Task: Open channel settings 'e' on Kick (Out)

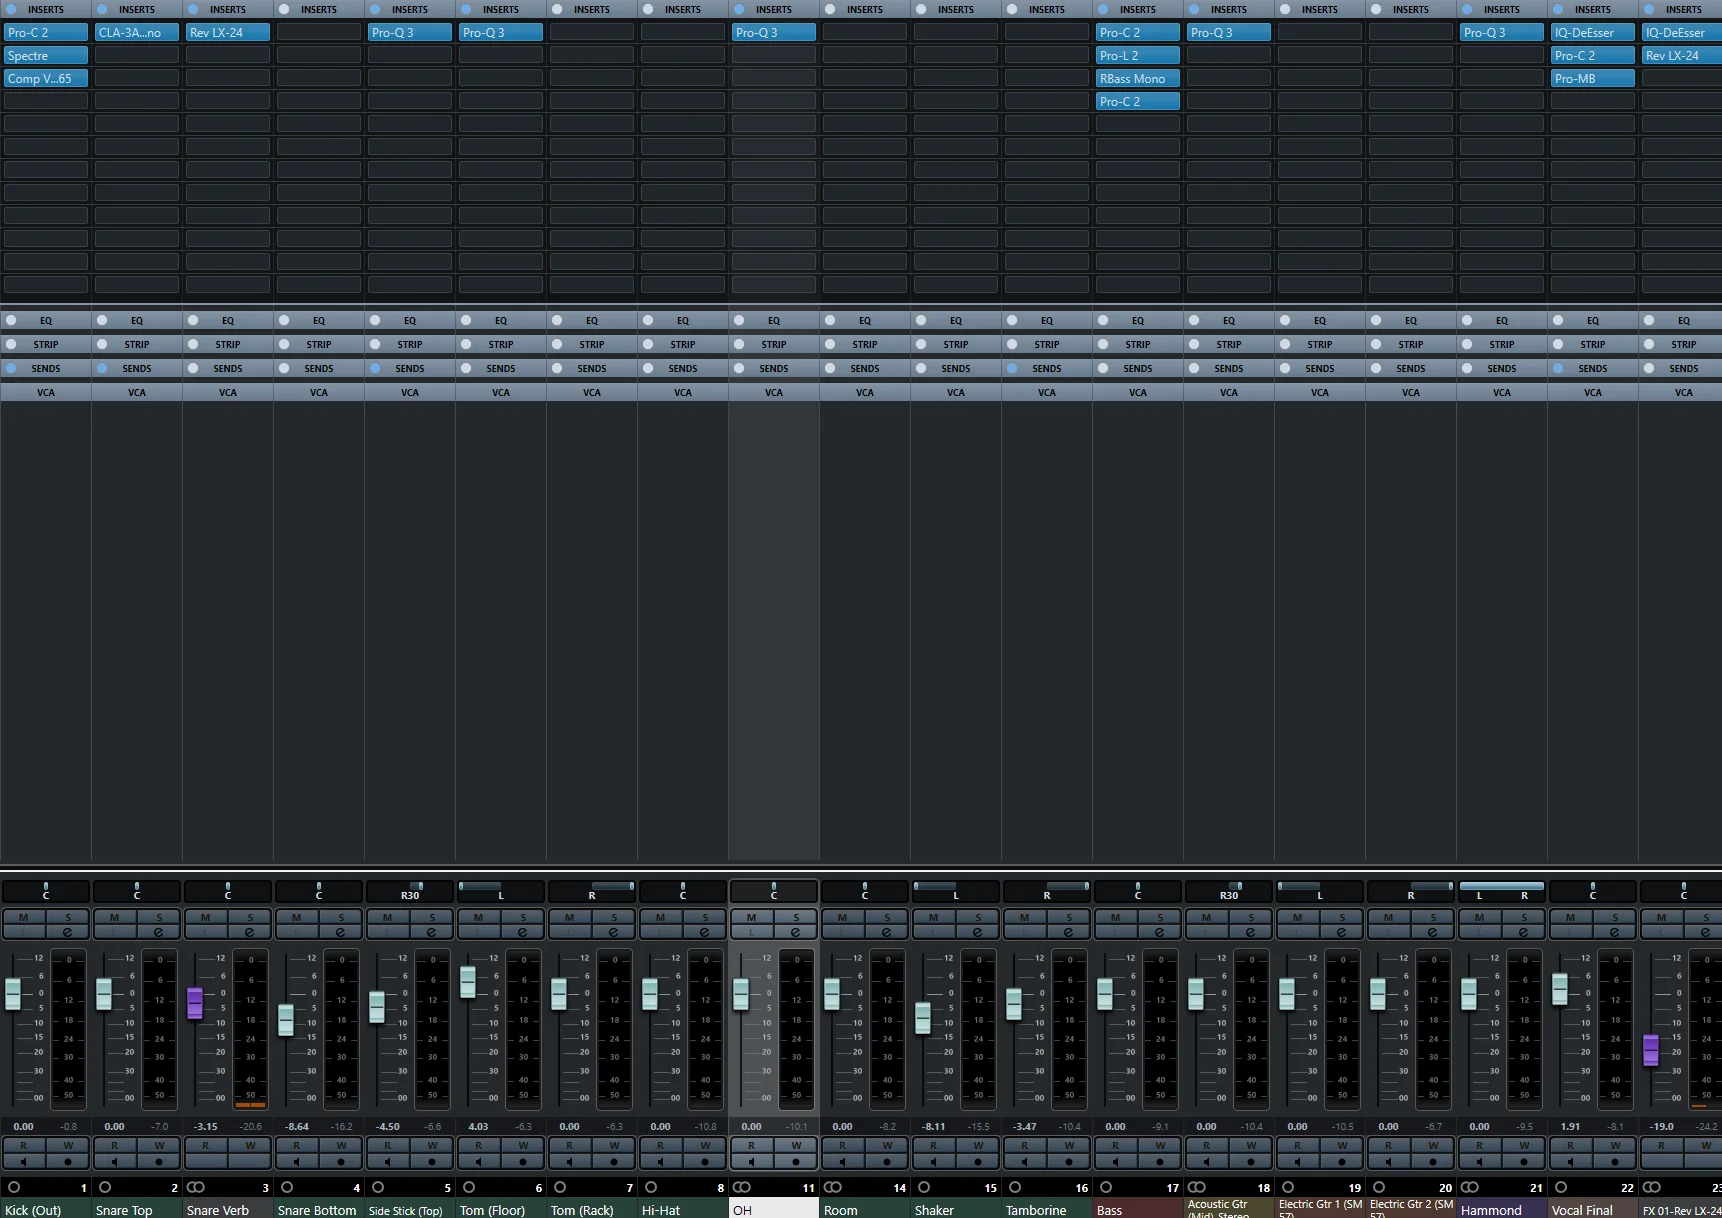Action: (x=68, y=932)
